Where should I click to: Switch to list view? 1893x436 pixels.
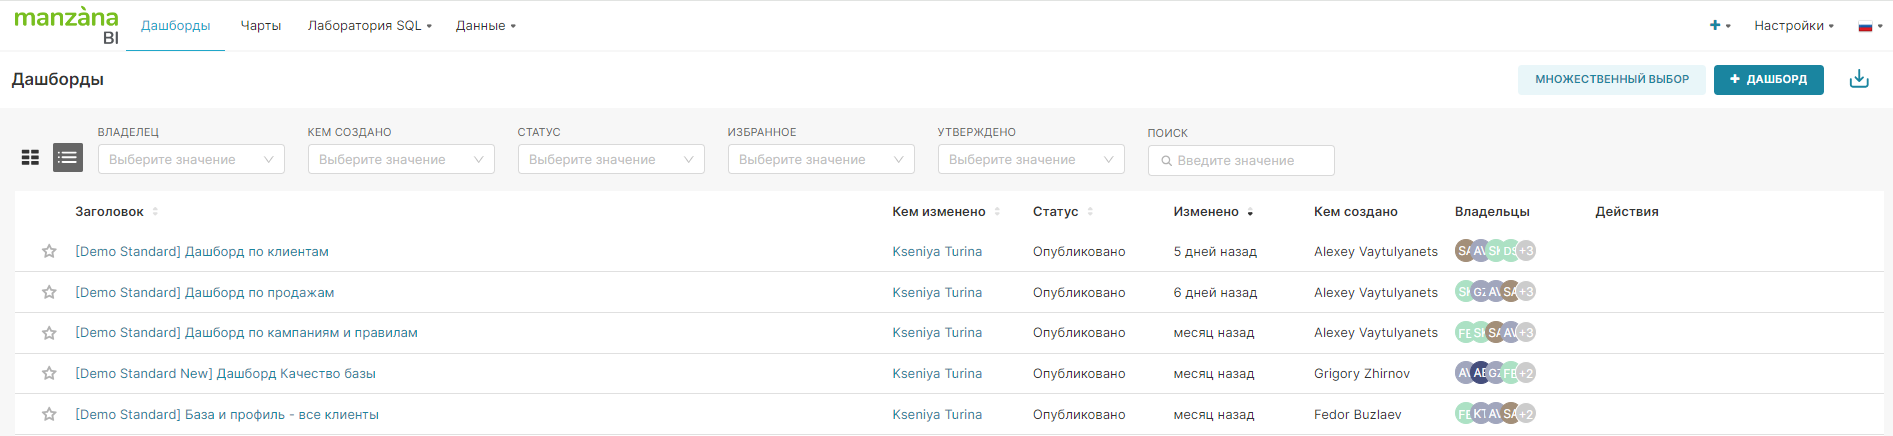[x=68, y=158]
